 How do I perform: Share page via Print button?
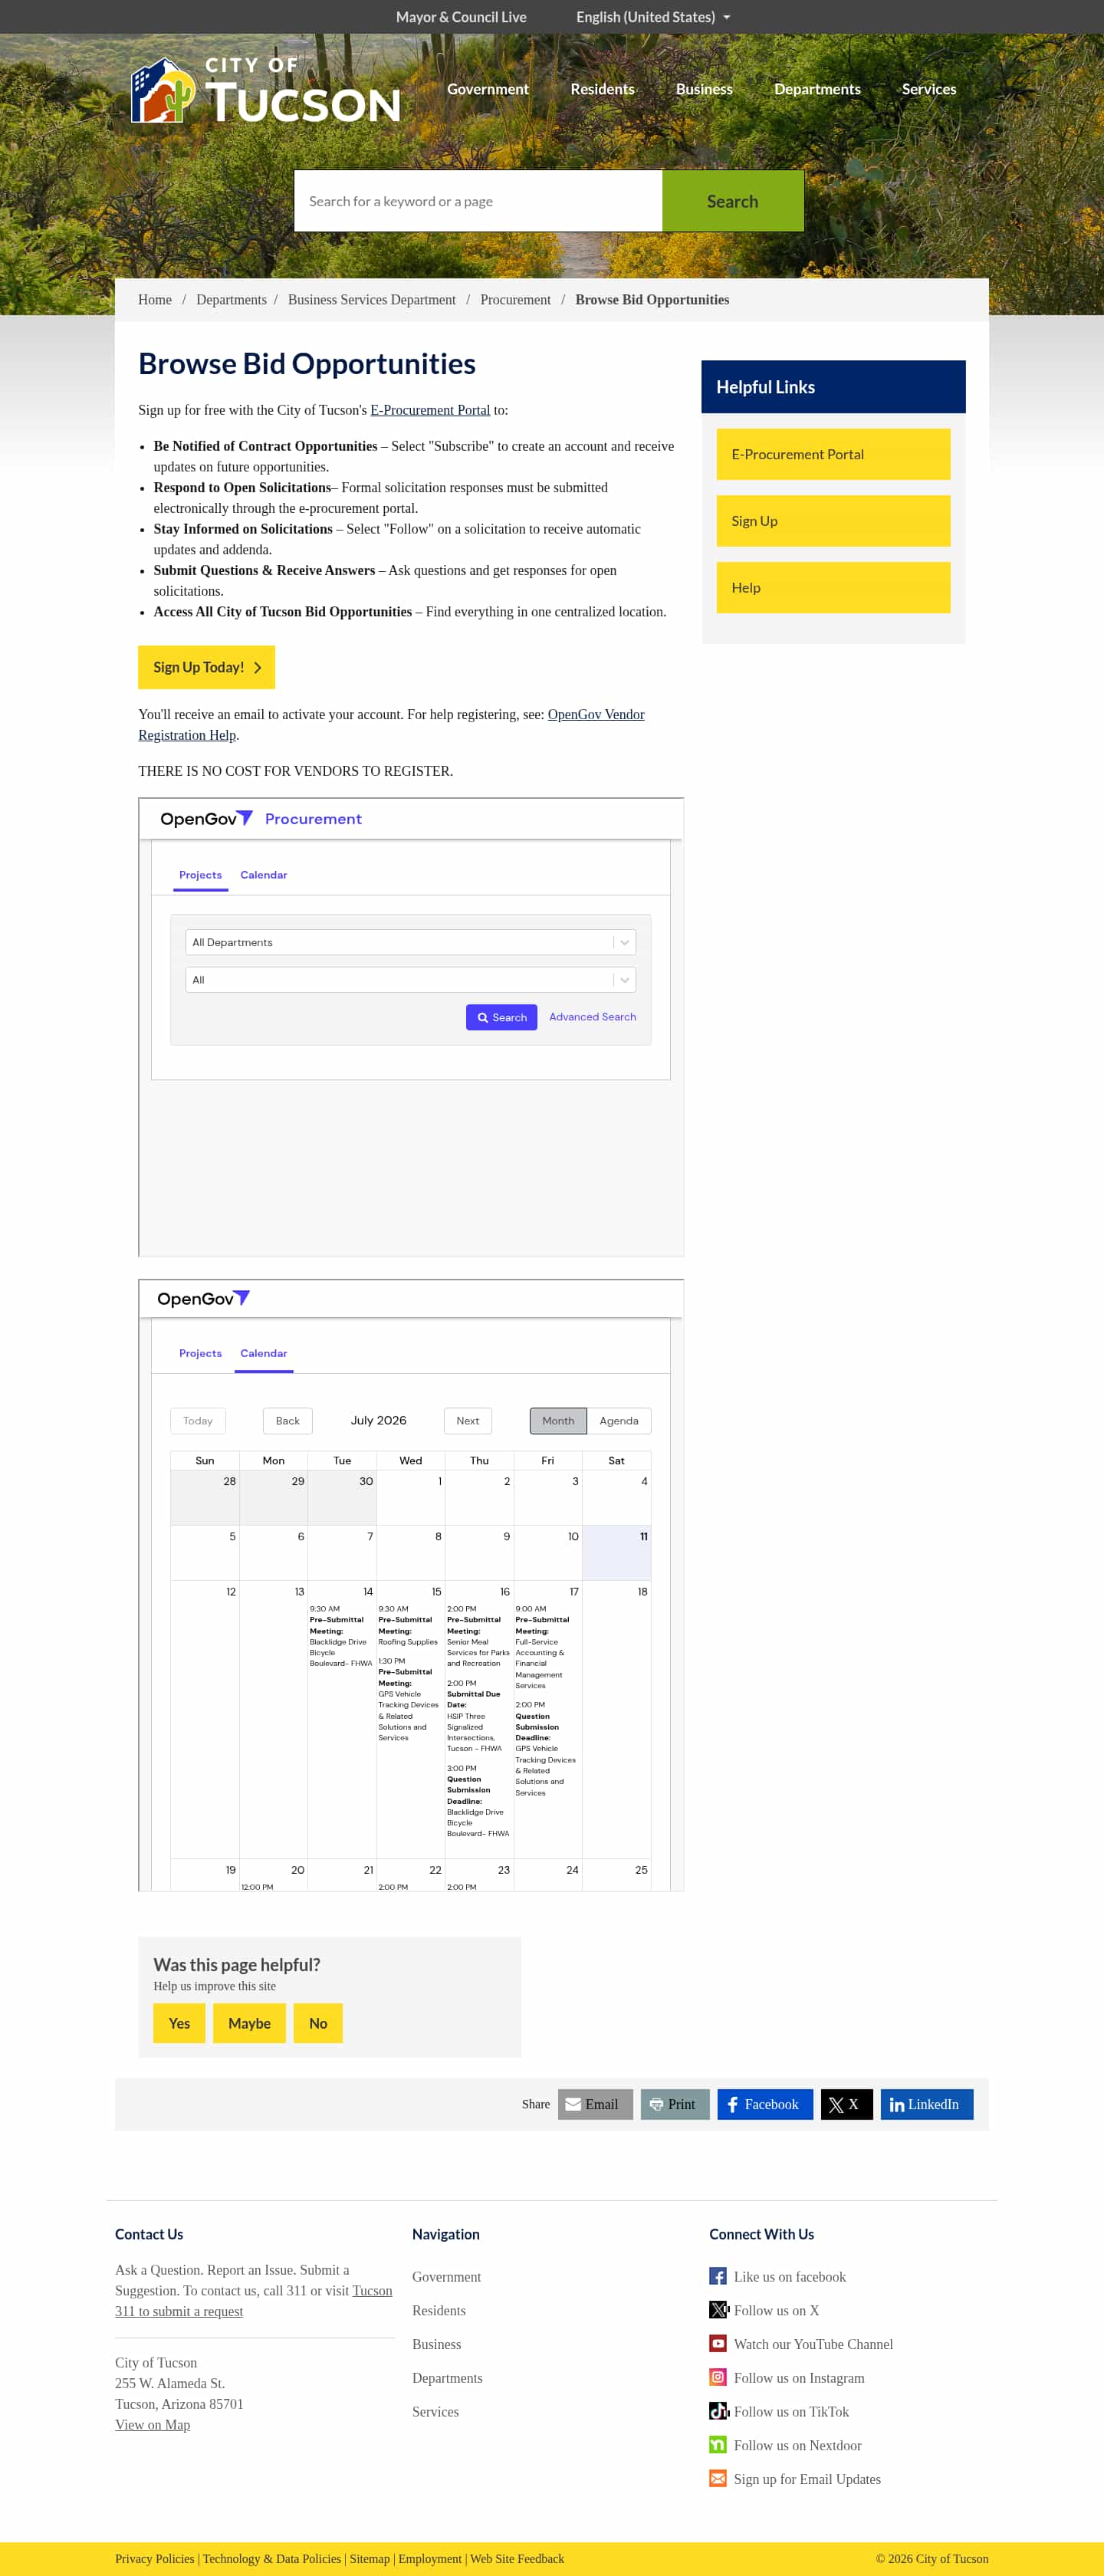tap(674, 2103)
